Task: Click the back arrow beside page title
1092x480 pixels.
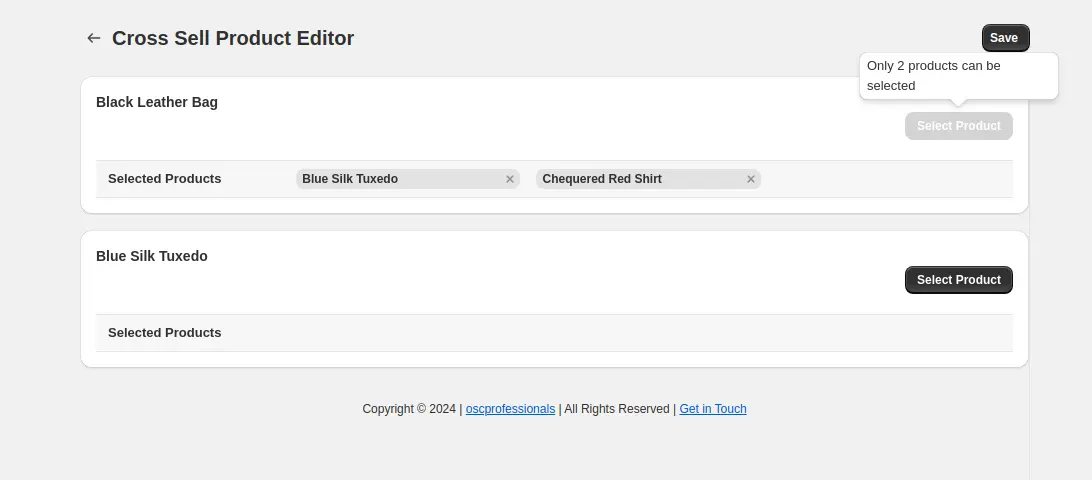Action: click(94, 38)
